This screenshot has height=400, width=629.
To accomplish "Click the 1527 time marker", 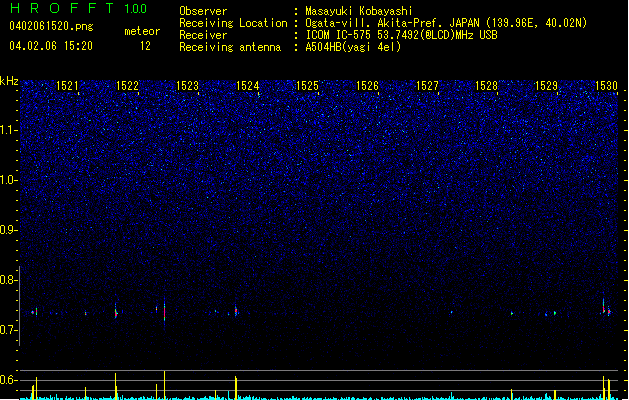I will [427, 85].
